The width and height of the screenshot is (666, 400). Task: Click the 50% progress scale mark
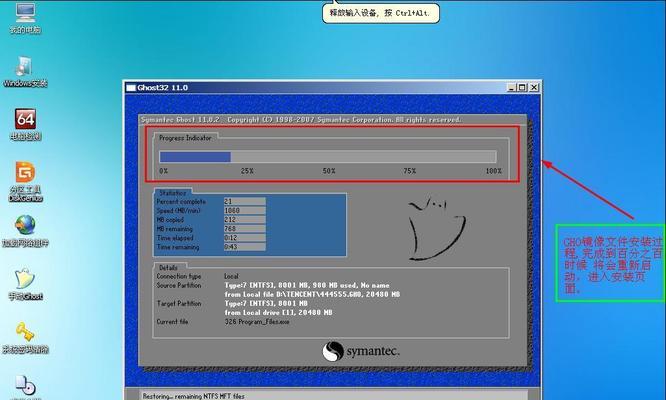(x=329, y=171)
